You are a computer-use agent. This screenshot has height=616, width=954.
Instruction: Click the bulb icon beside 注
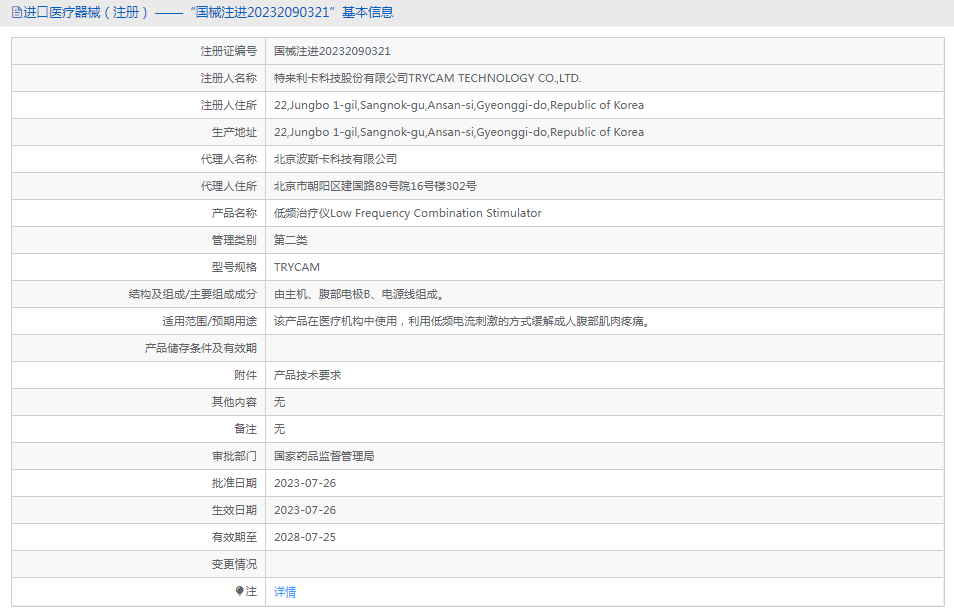(x=239, y=591)
